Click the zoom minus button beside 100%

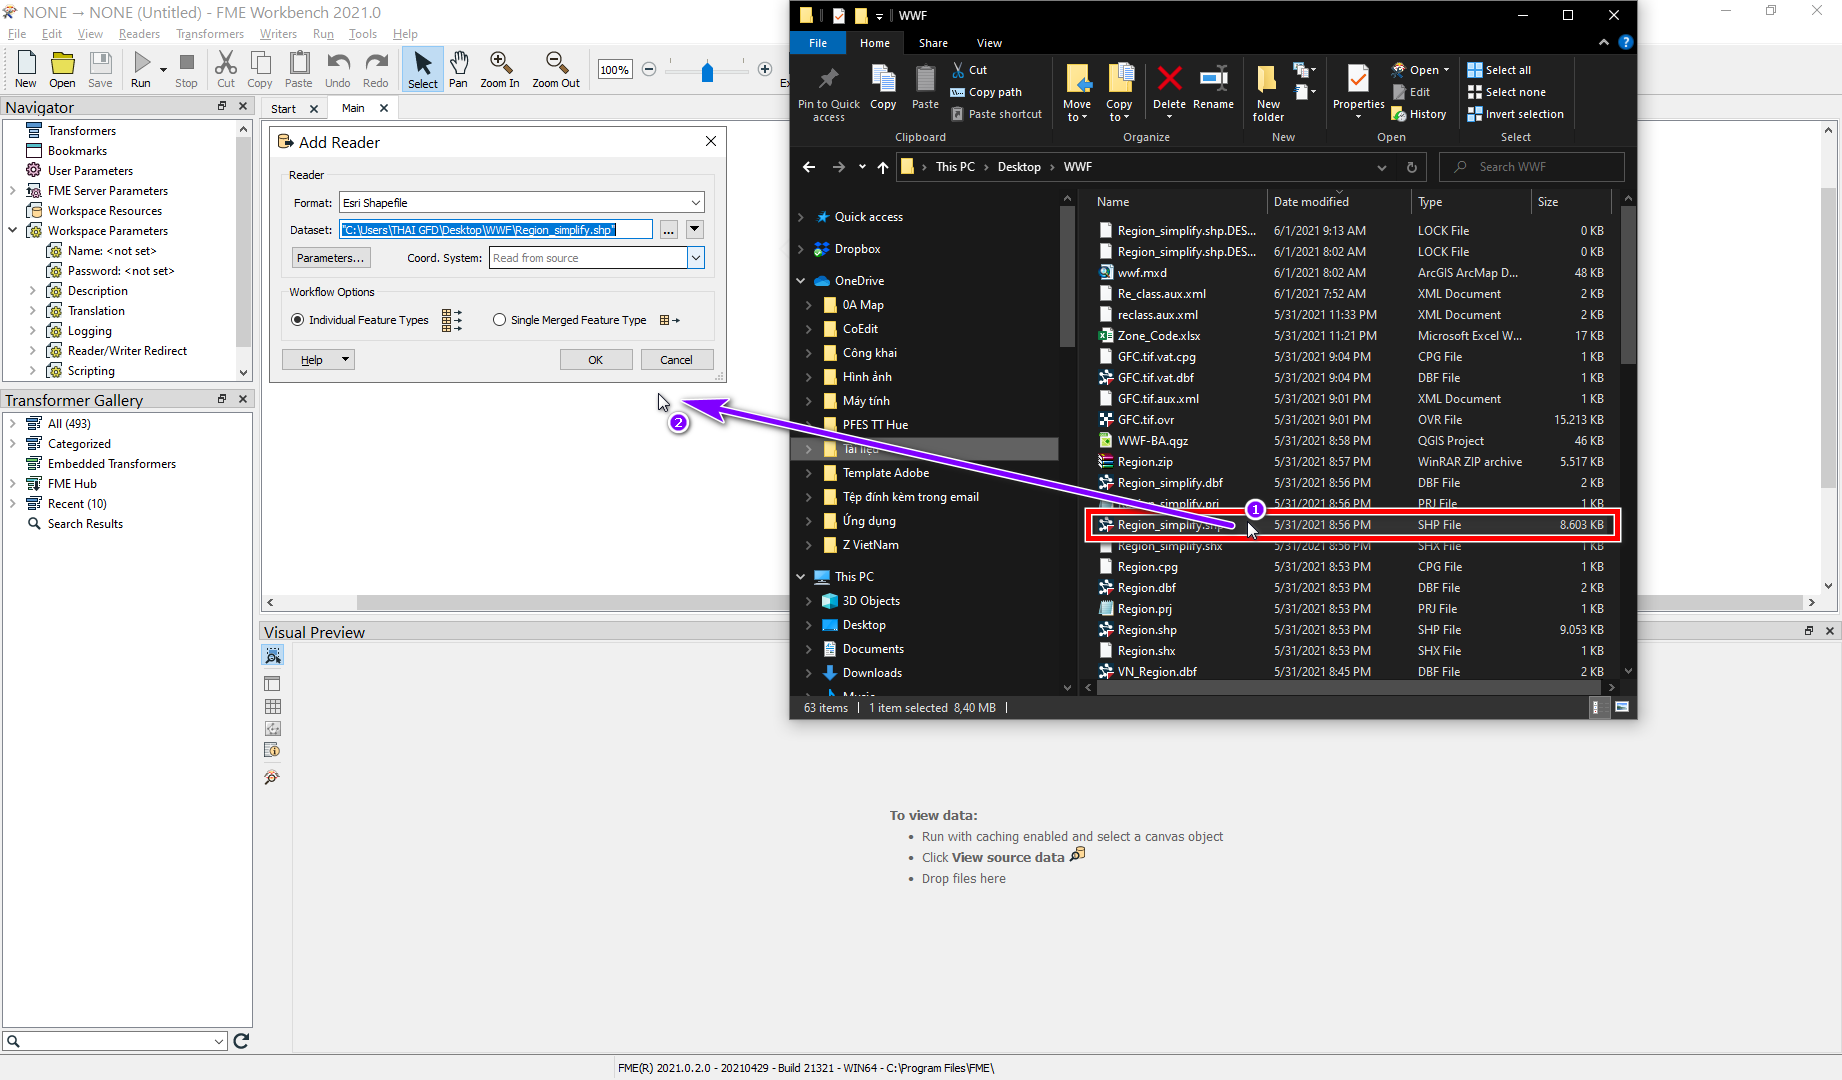click(x=649, y=69)
